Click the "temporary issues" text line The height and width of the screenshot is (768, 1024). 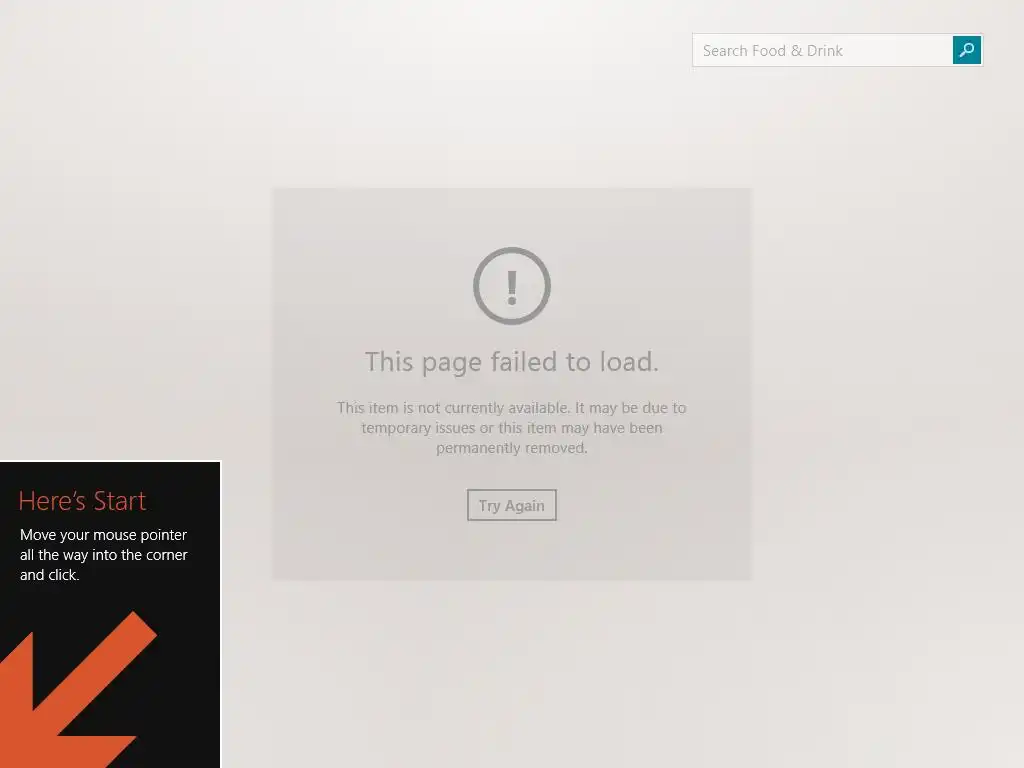(512, 428)
